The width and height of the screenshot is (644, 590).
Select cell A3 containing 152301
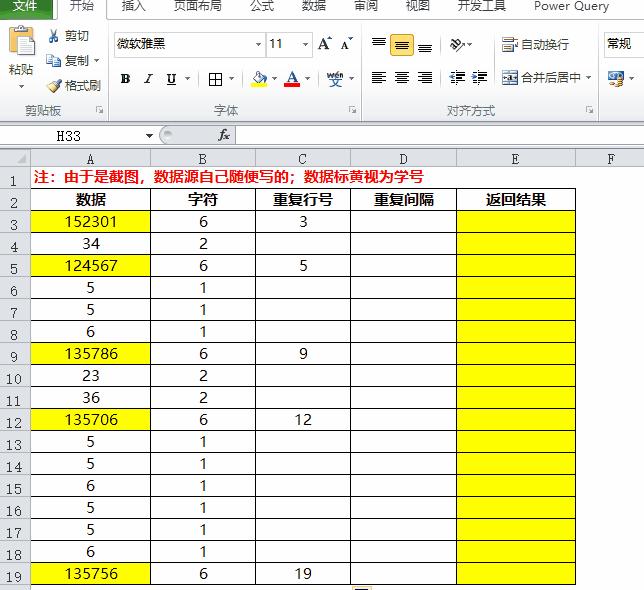click(x=91, y=222)
